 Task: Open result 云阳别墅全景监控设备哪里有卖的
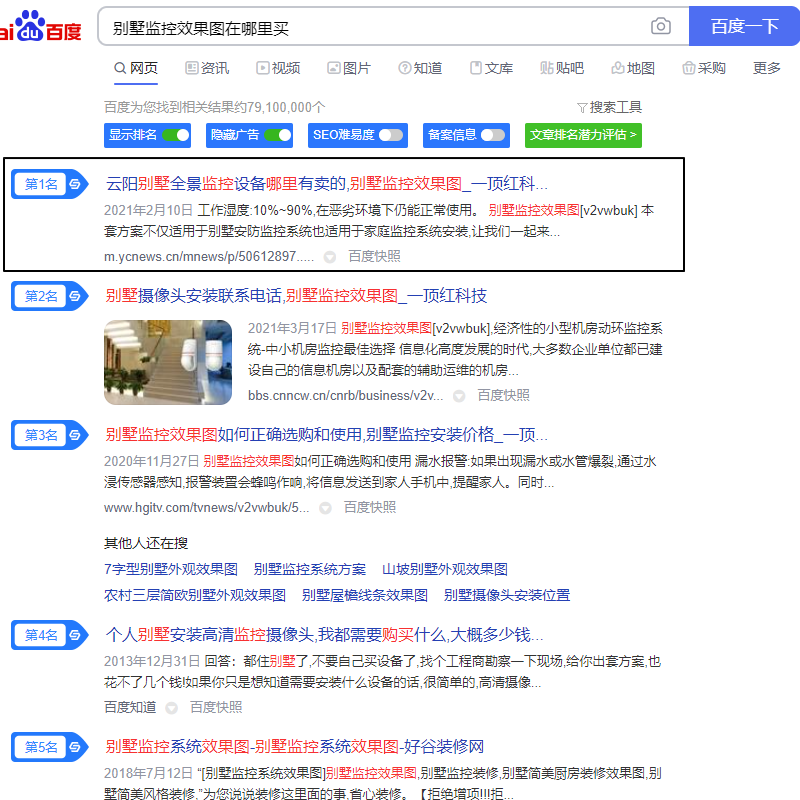(x=327, y=184)
